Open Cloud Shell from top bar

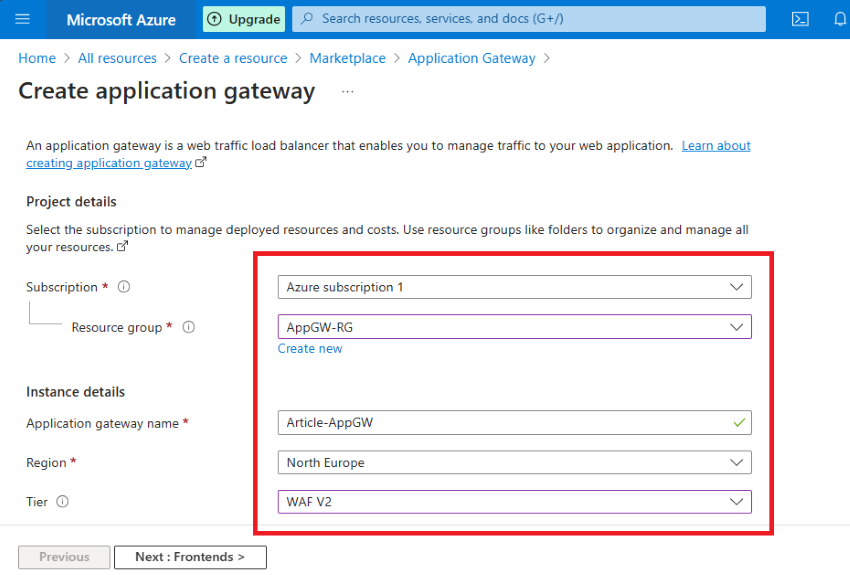click(800, 20)
